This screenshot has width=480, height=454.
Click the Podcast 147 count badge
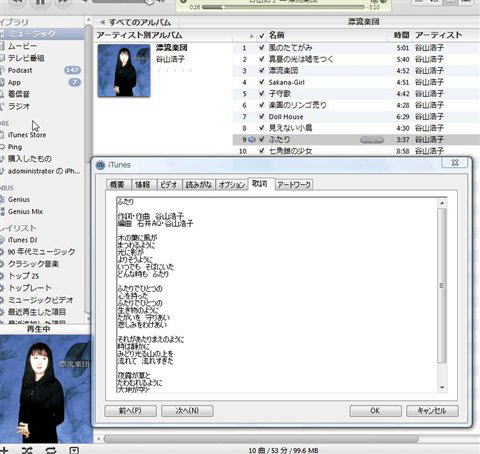(x=72, y=70)
